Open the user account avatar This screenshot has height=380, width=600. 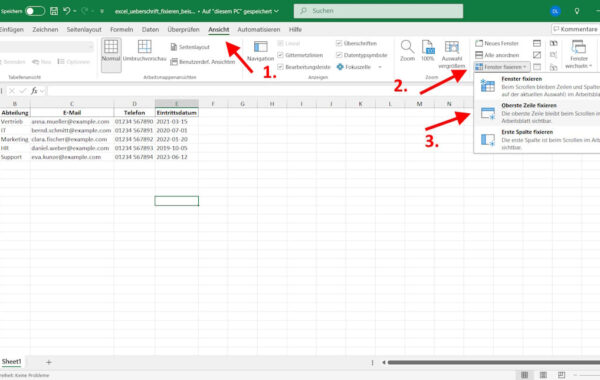point(555,11)
